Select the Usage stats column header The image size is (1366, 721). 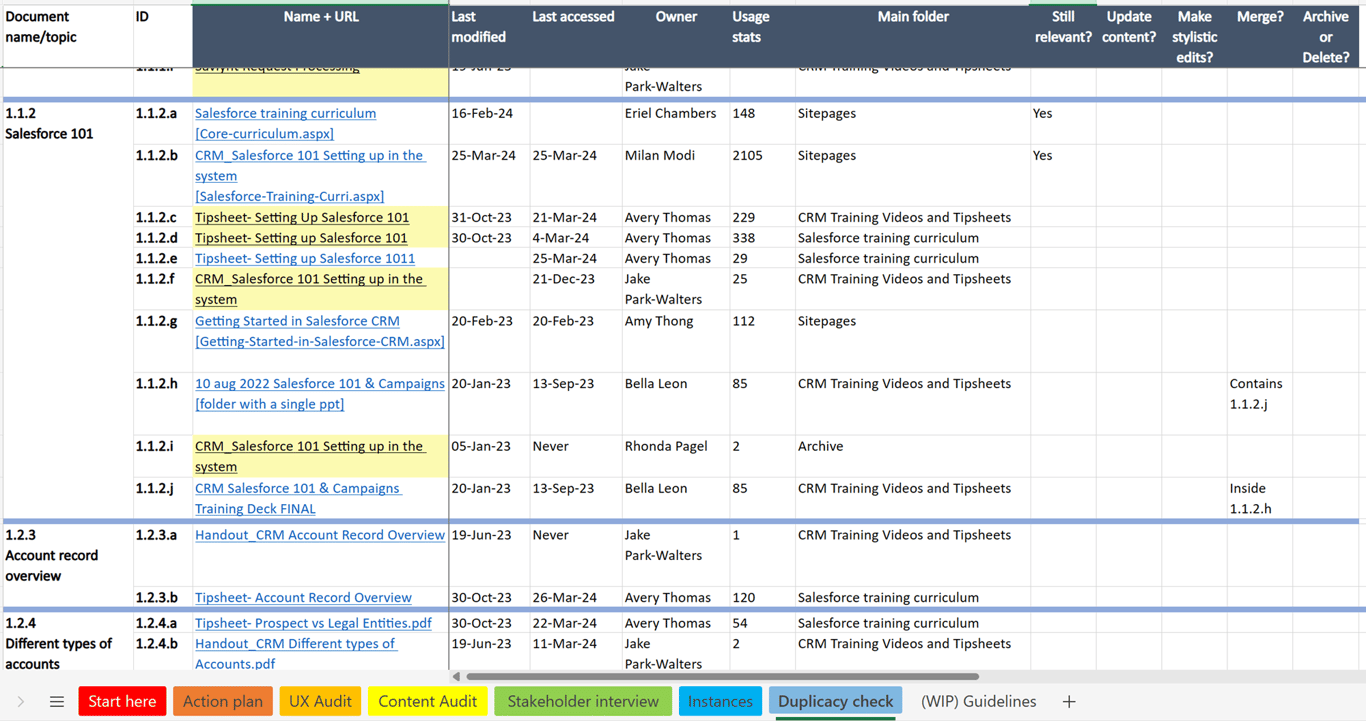pos(762,36)
